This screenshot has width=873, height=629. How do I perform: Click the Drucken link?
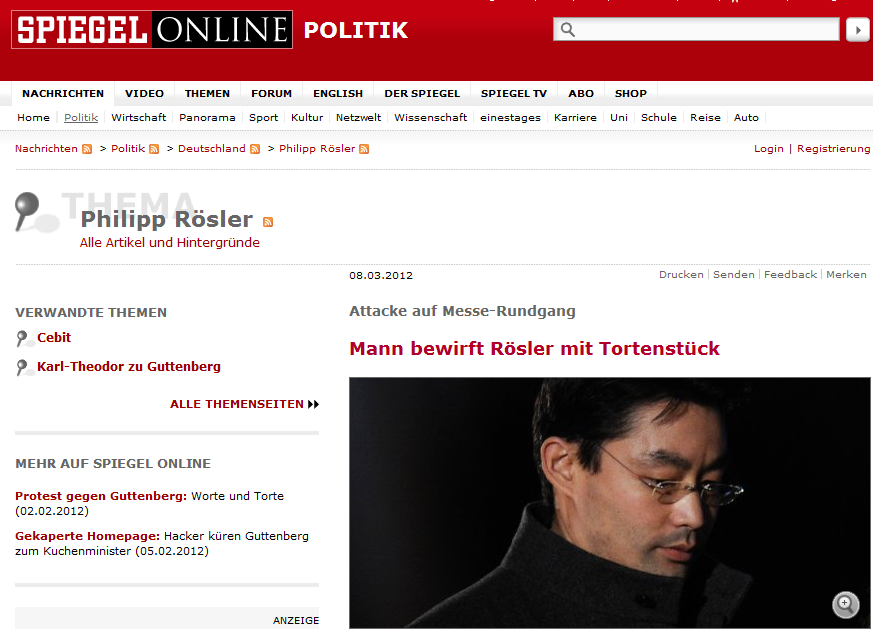click(681, 274)
